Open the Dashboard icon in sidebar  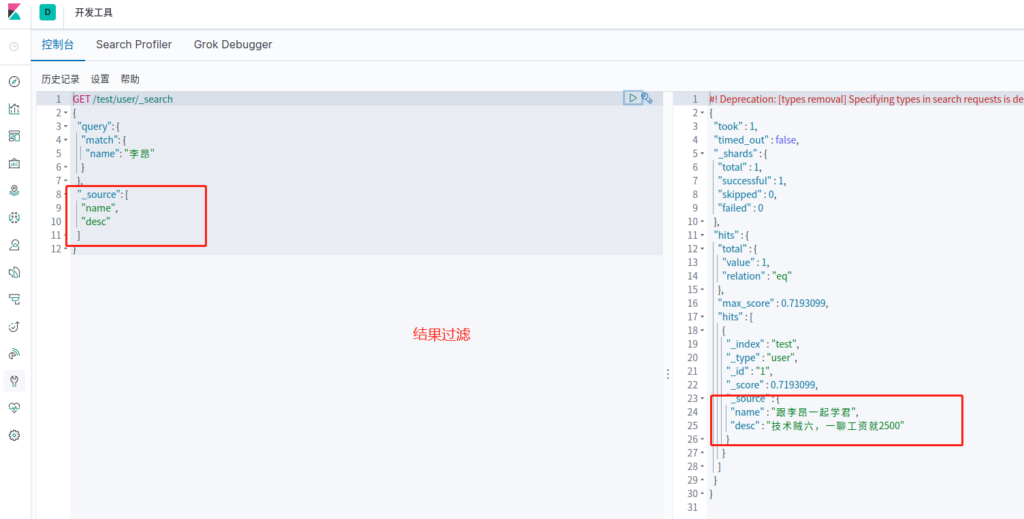[x=14, y=136]
